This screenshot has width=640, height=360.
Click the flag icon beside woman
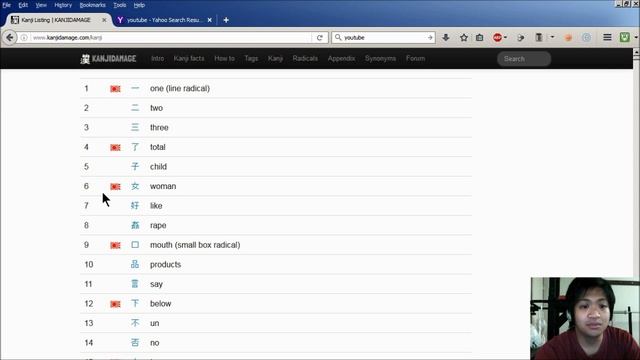115,187
